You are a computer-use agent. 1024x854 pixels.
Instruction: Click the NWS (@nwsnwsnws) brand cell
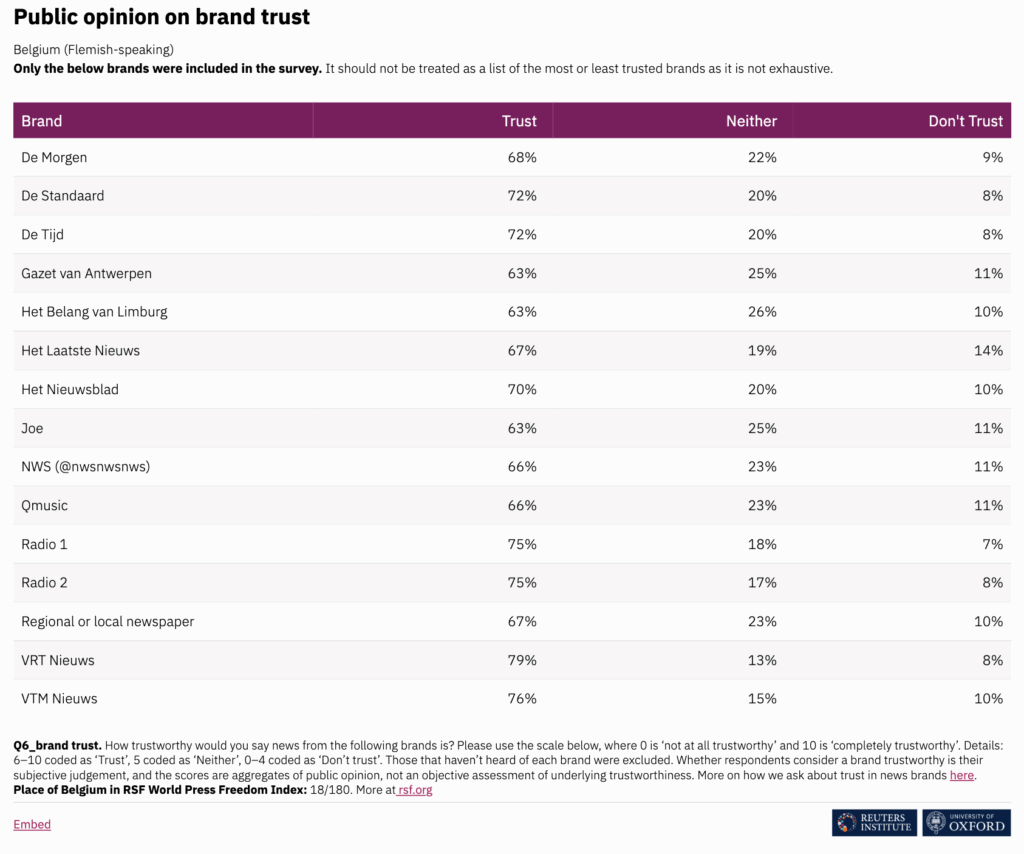point(86,467)
